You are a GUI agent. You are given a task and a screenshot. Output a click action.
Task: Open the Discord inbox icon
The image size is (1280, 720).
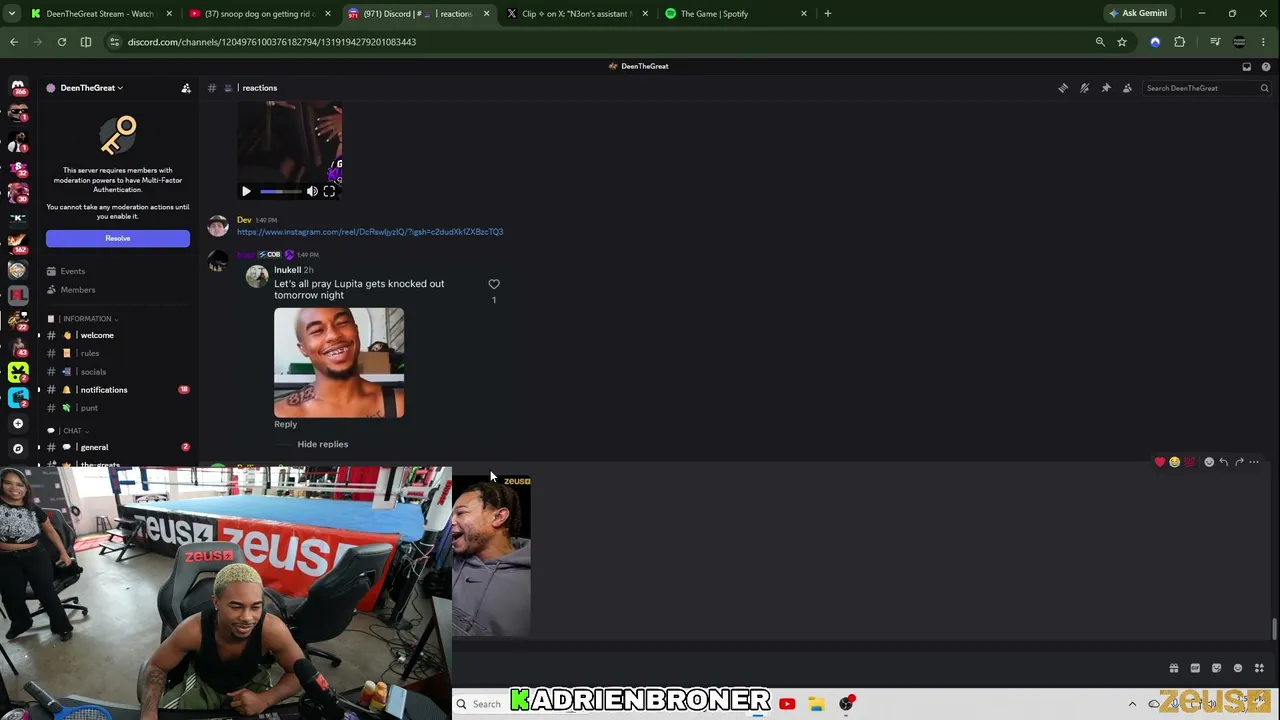tap(1247, 66)
